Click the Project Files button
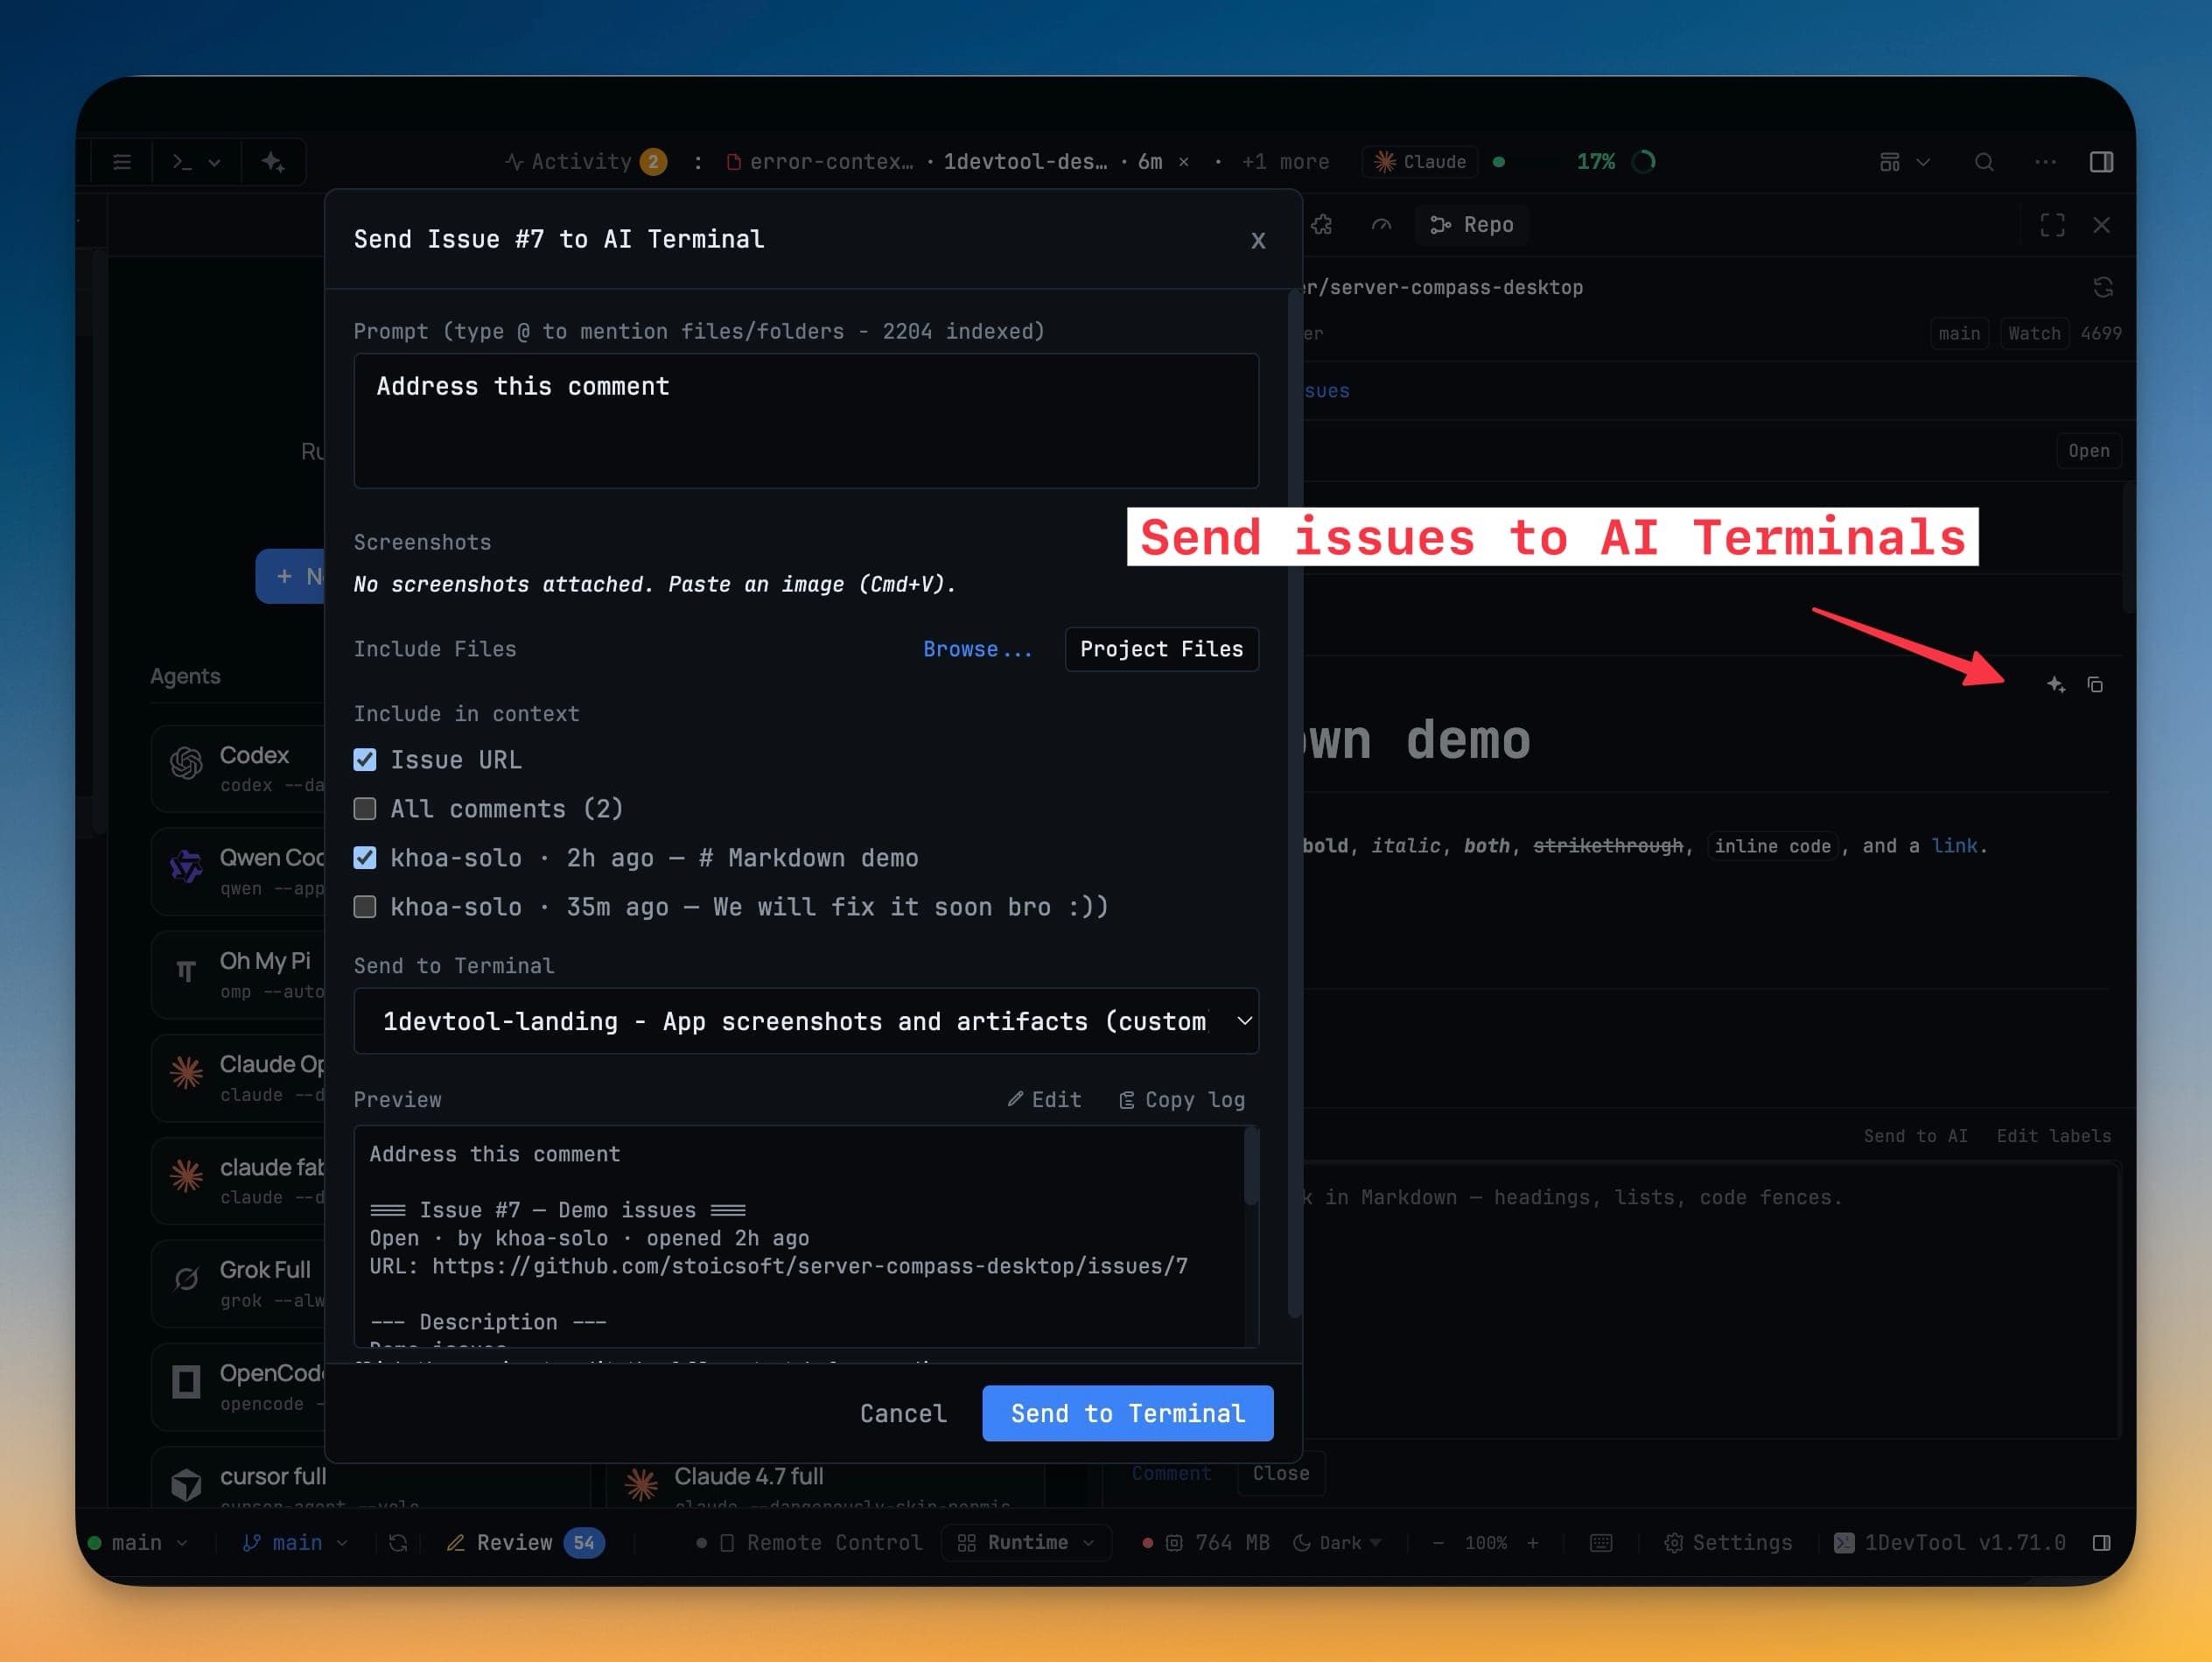The image size is (2212, 1662). click(1161, 649)
